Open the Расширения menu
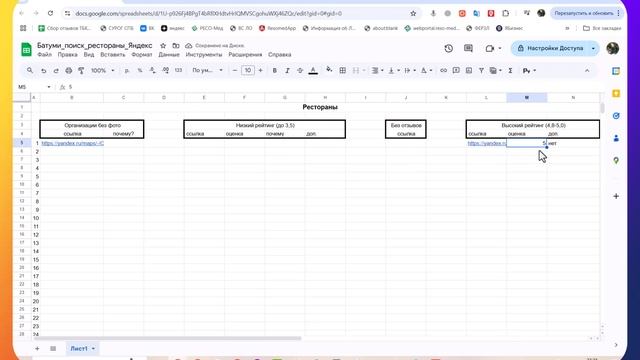Screen dimensions: 640x360 (245, 55)
